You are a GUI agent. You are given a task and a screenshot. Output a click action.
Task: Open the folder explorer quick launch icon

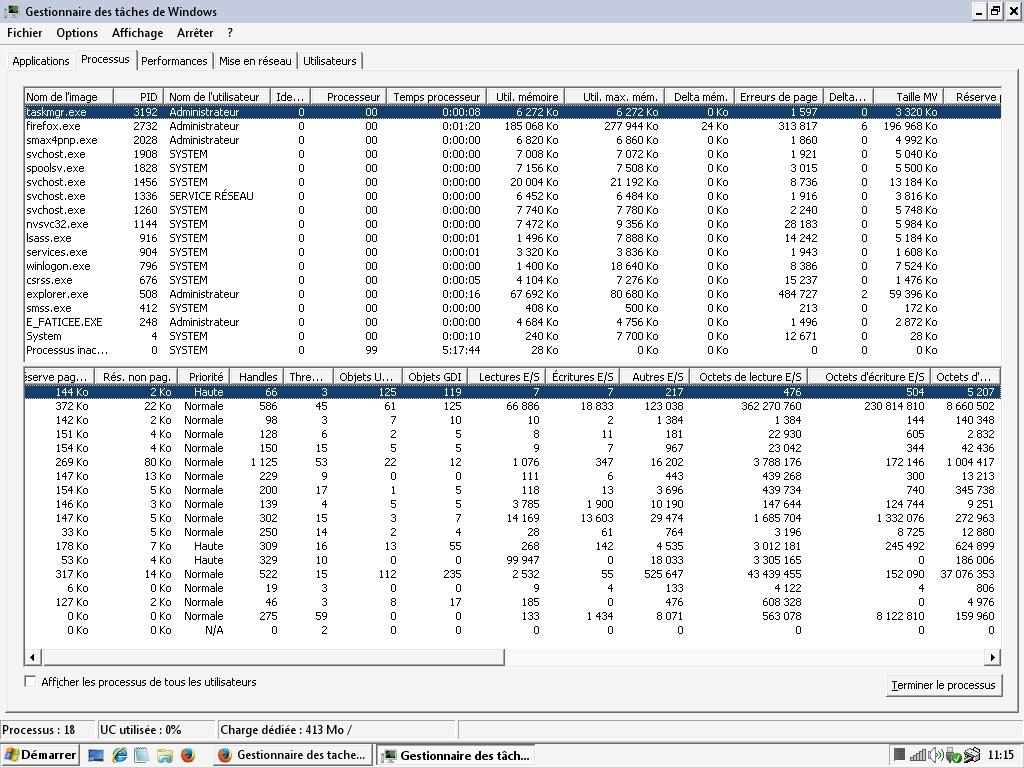[x=165, y=755]
